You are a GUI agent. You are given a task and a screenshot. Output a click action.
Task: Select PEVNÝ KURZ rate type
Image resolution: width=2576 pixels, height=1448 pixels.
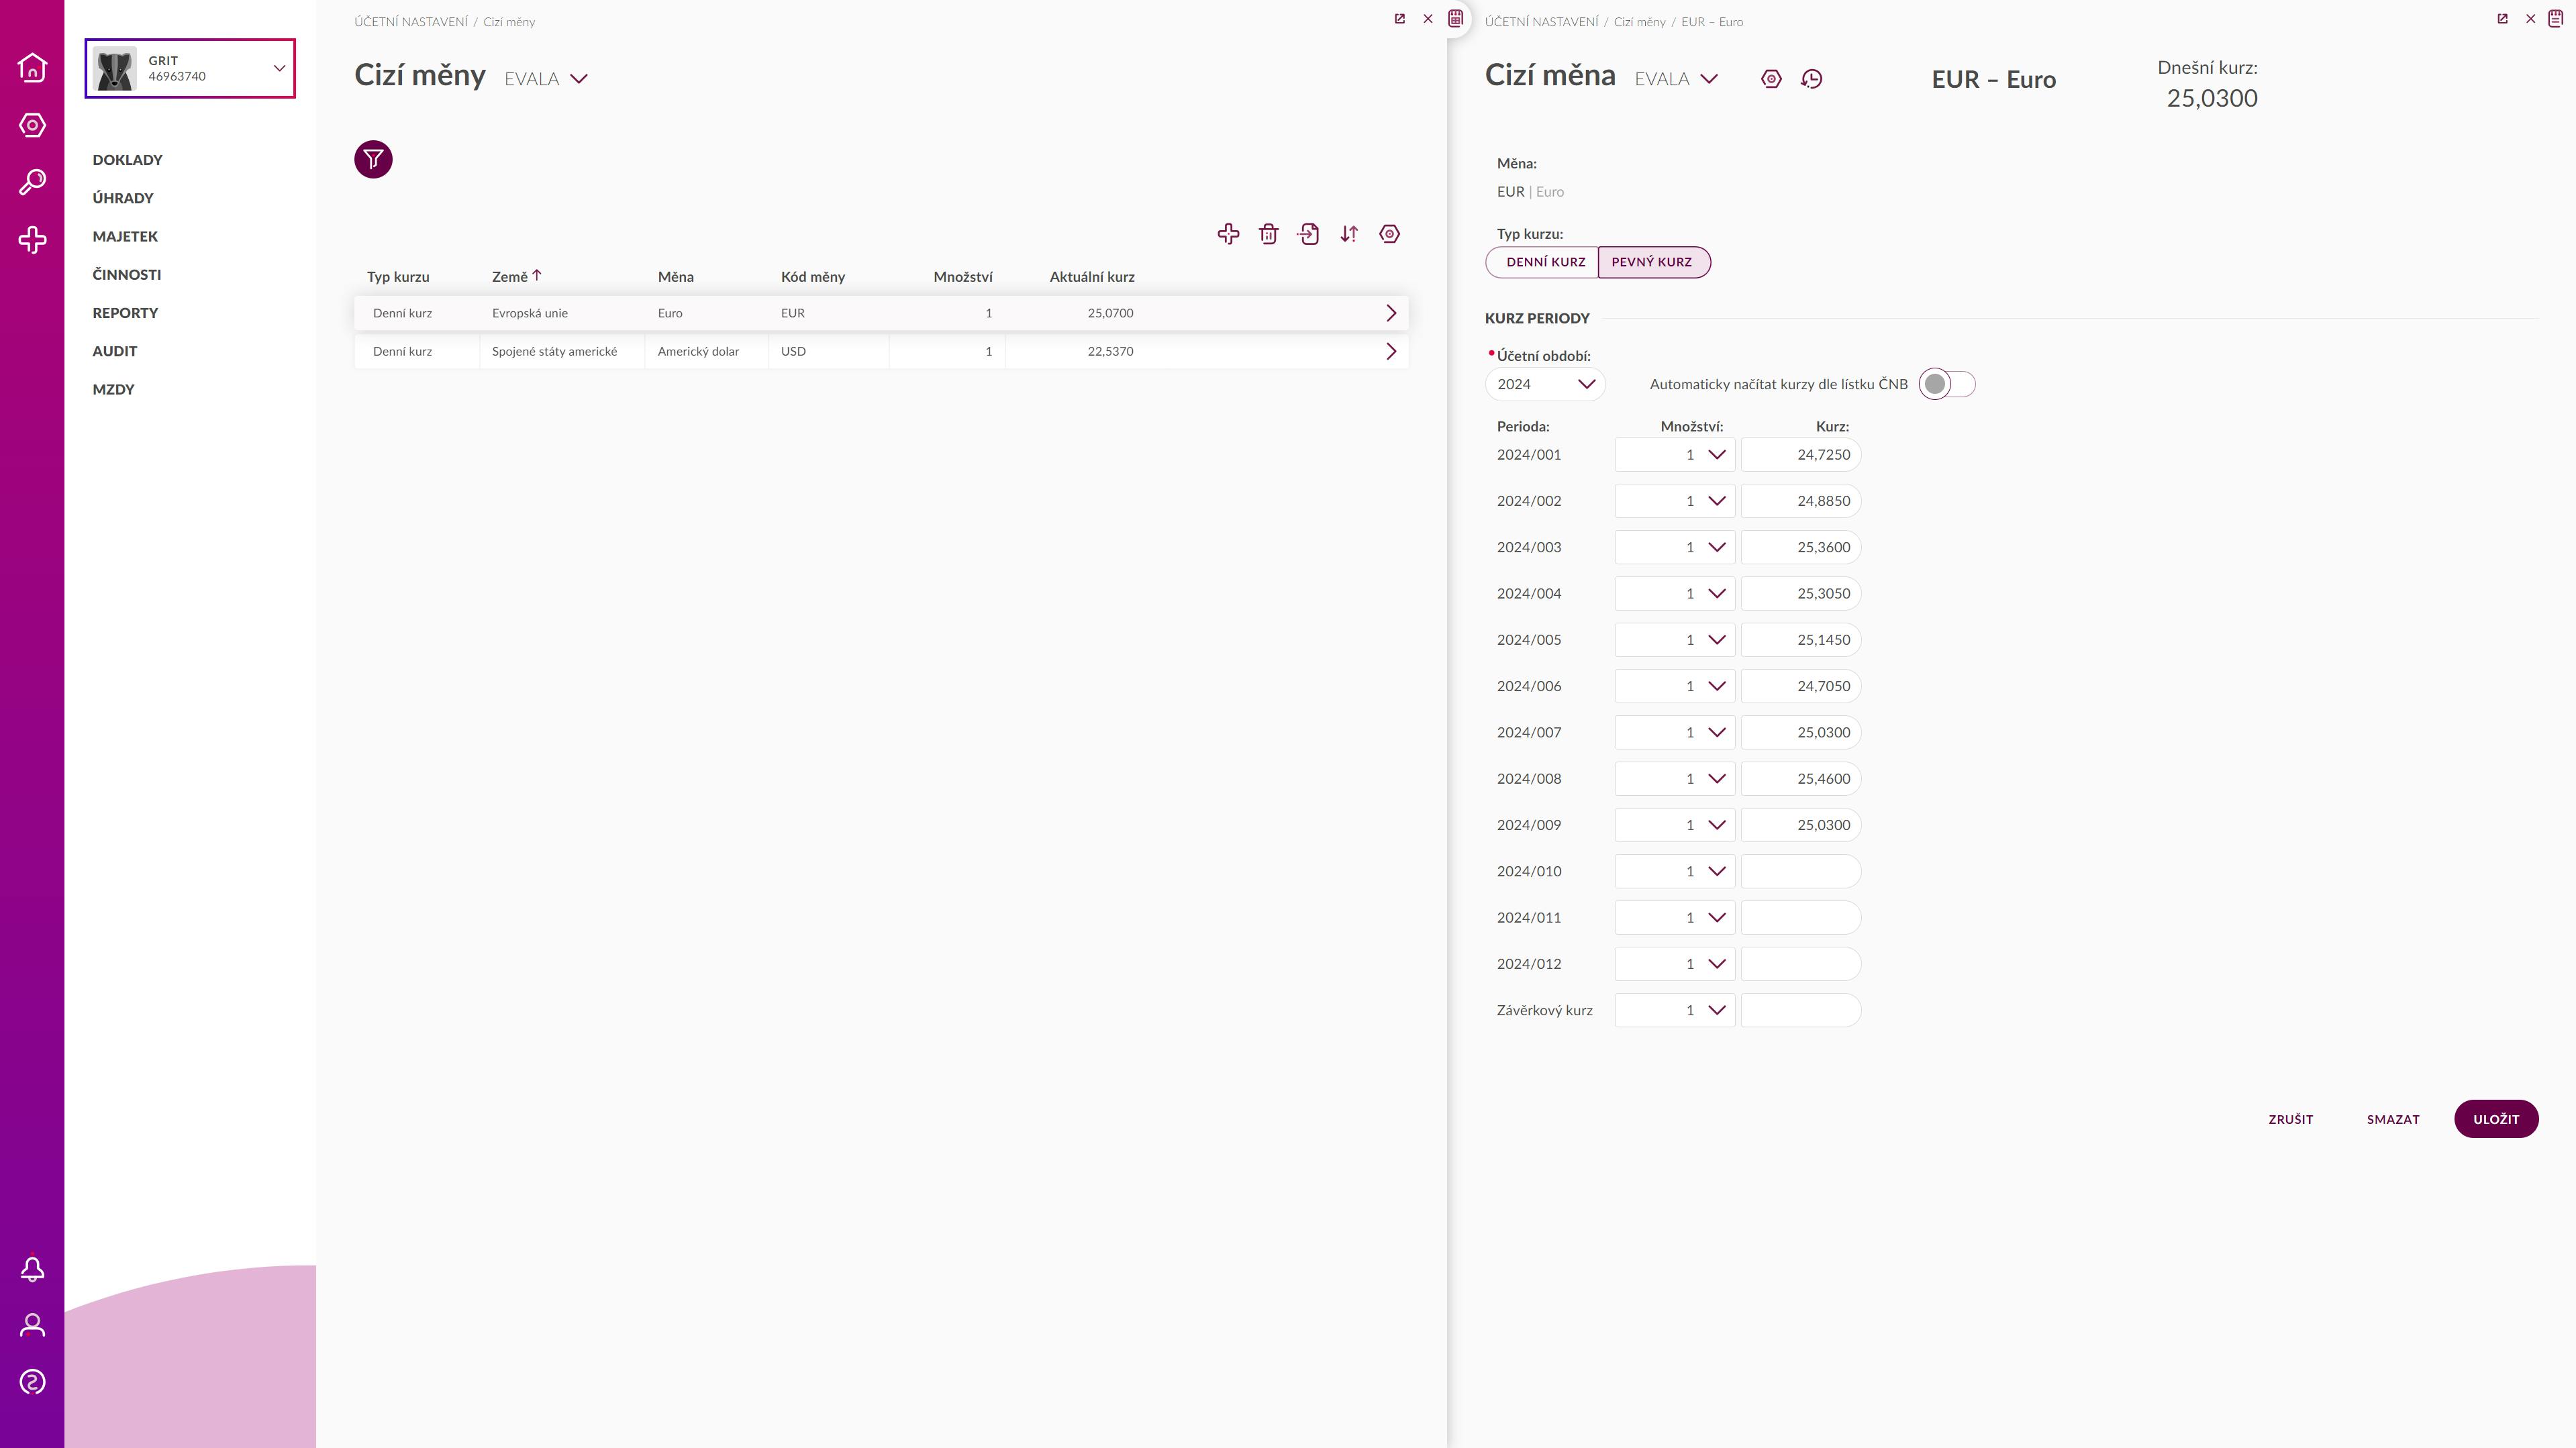1652,262
